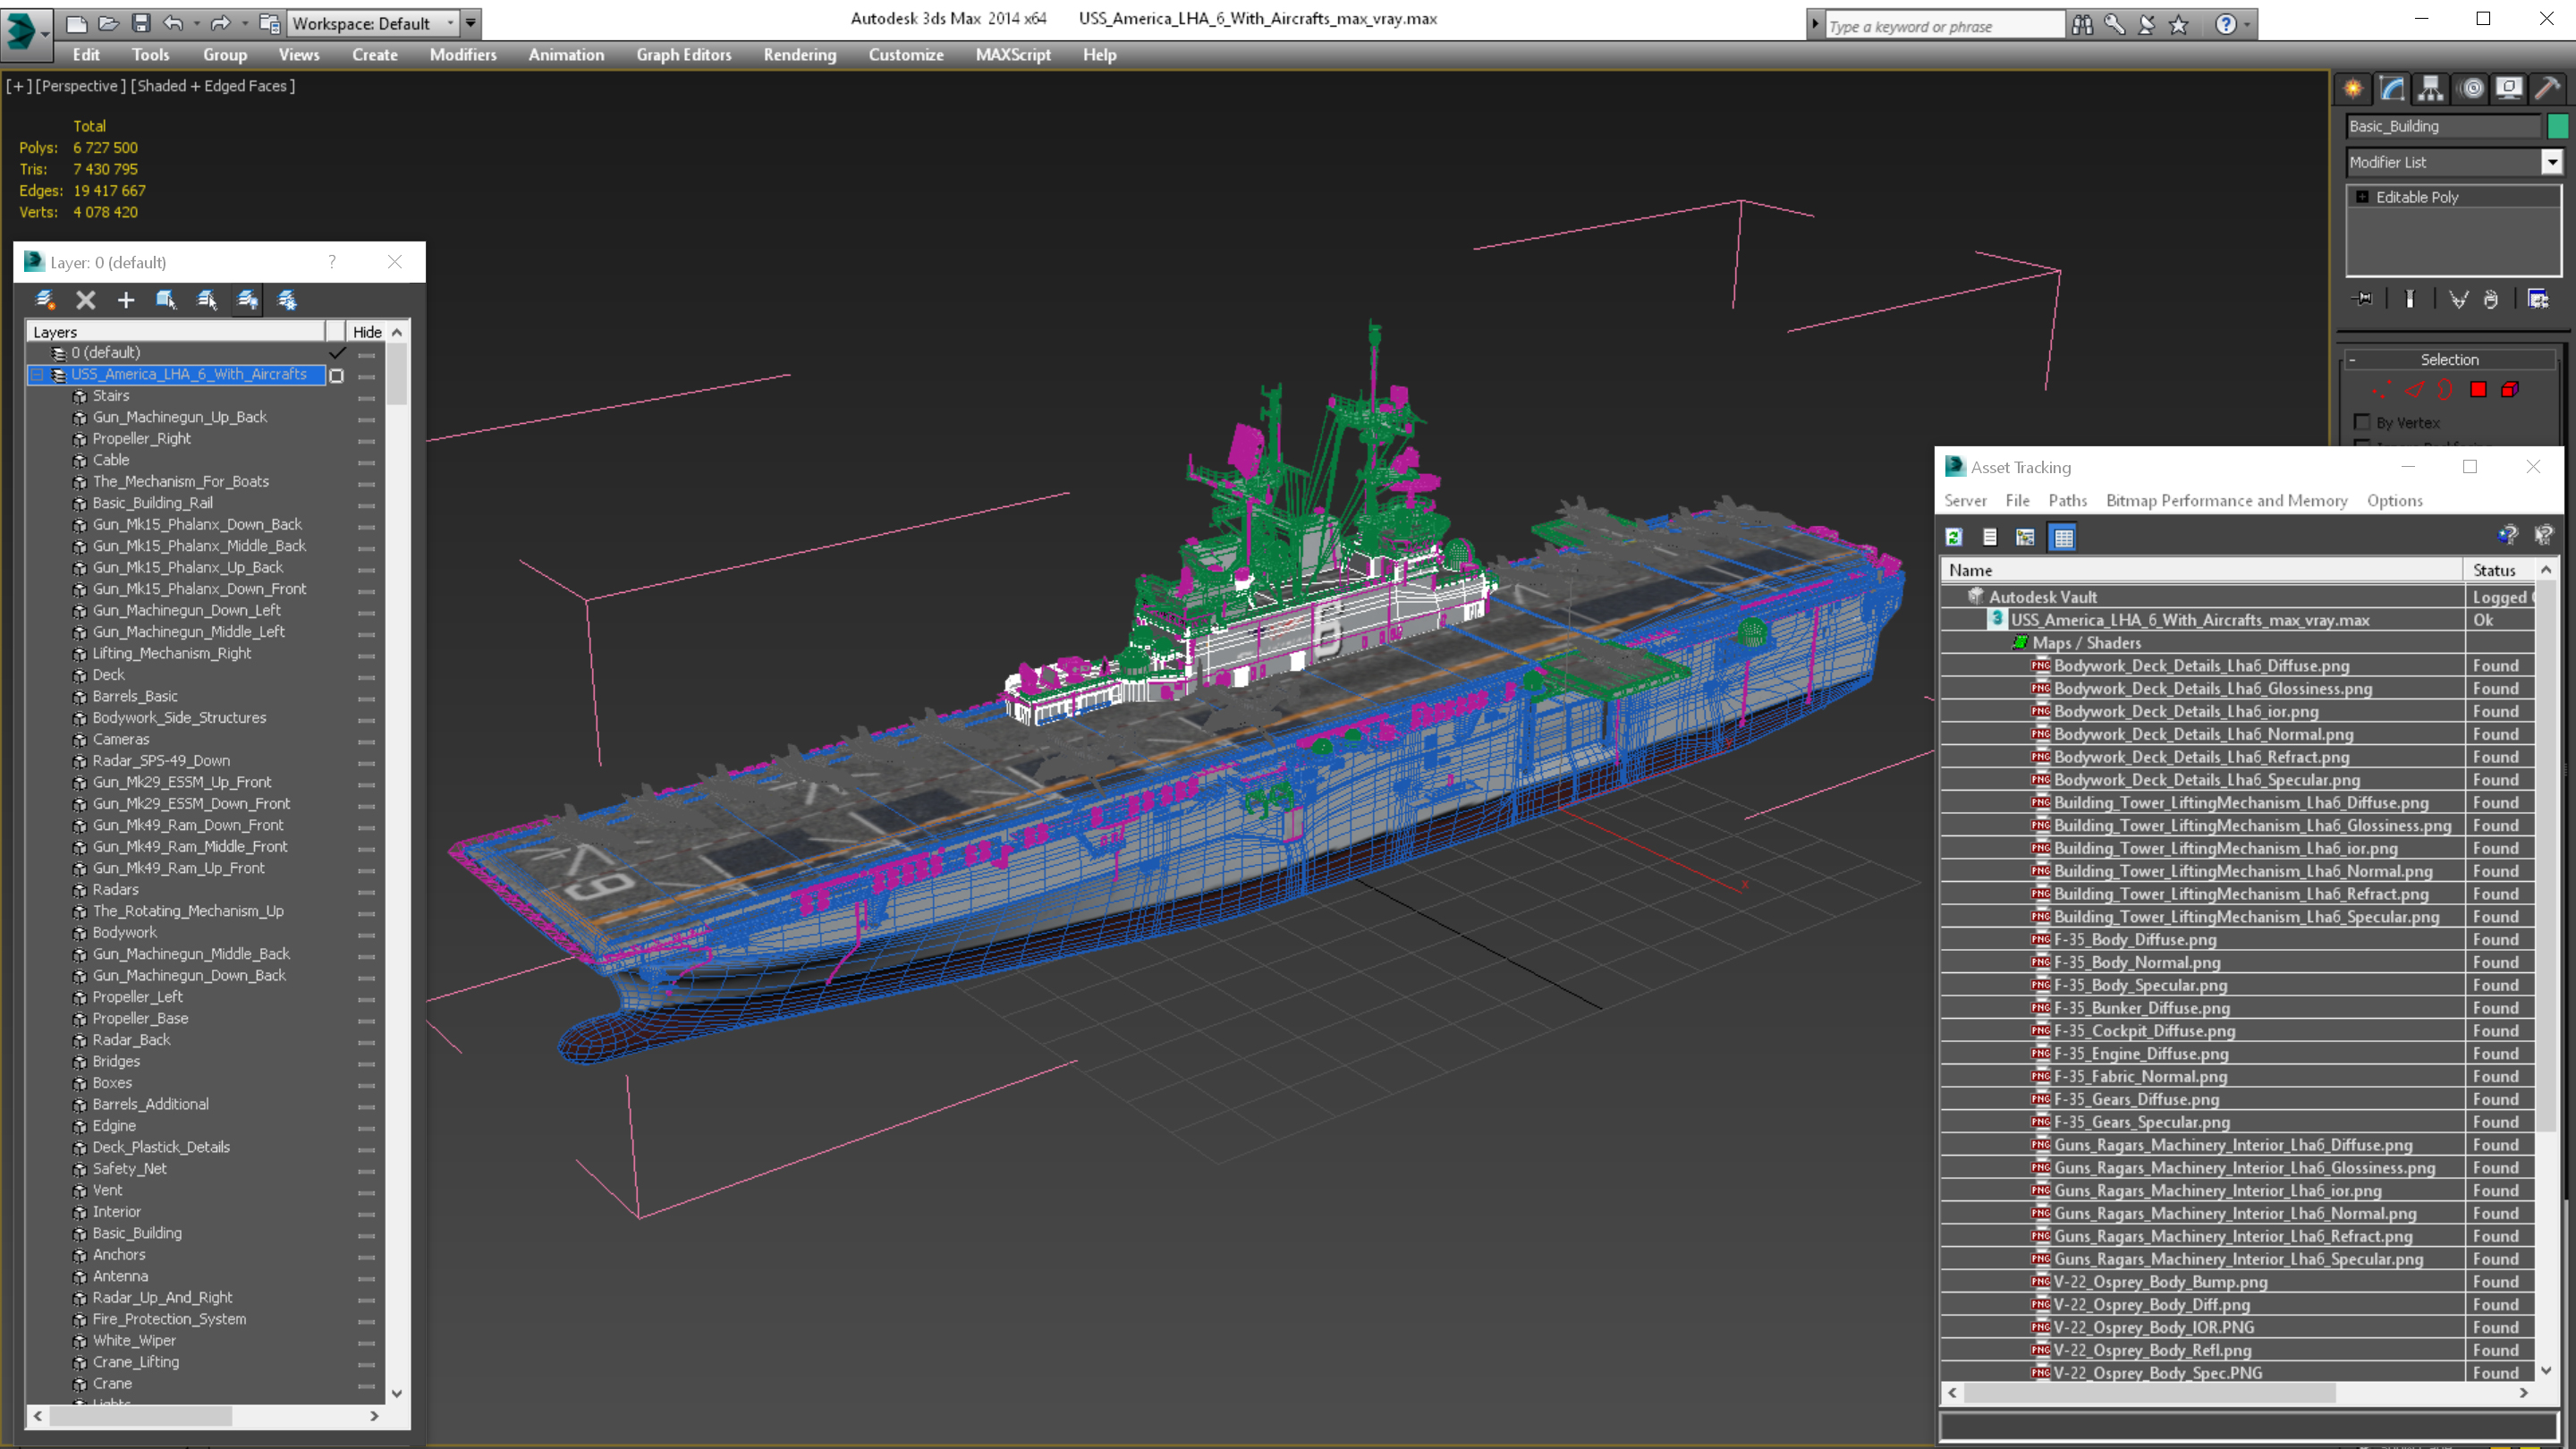Open the Create command panel tab

[x=2354, y=88]
